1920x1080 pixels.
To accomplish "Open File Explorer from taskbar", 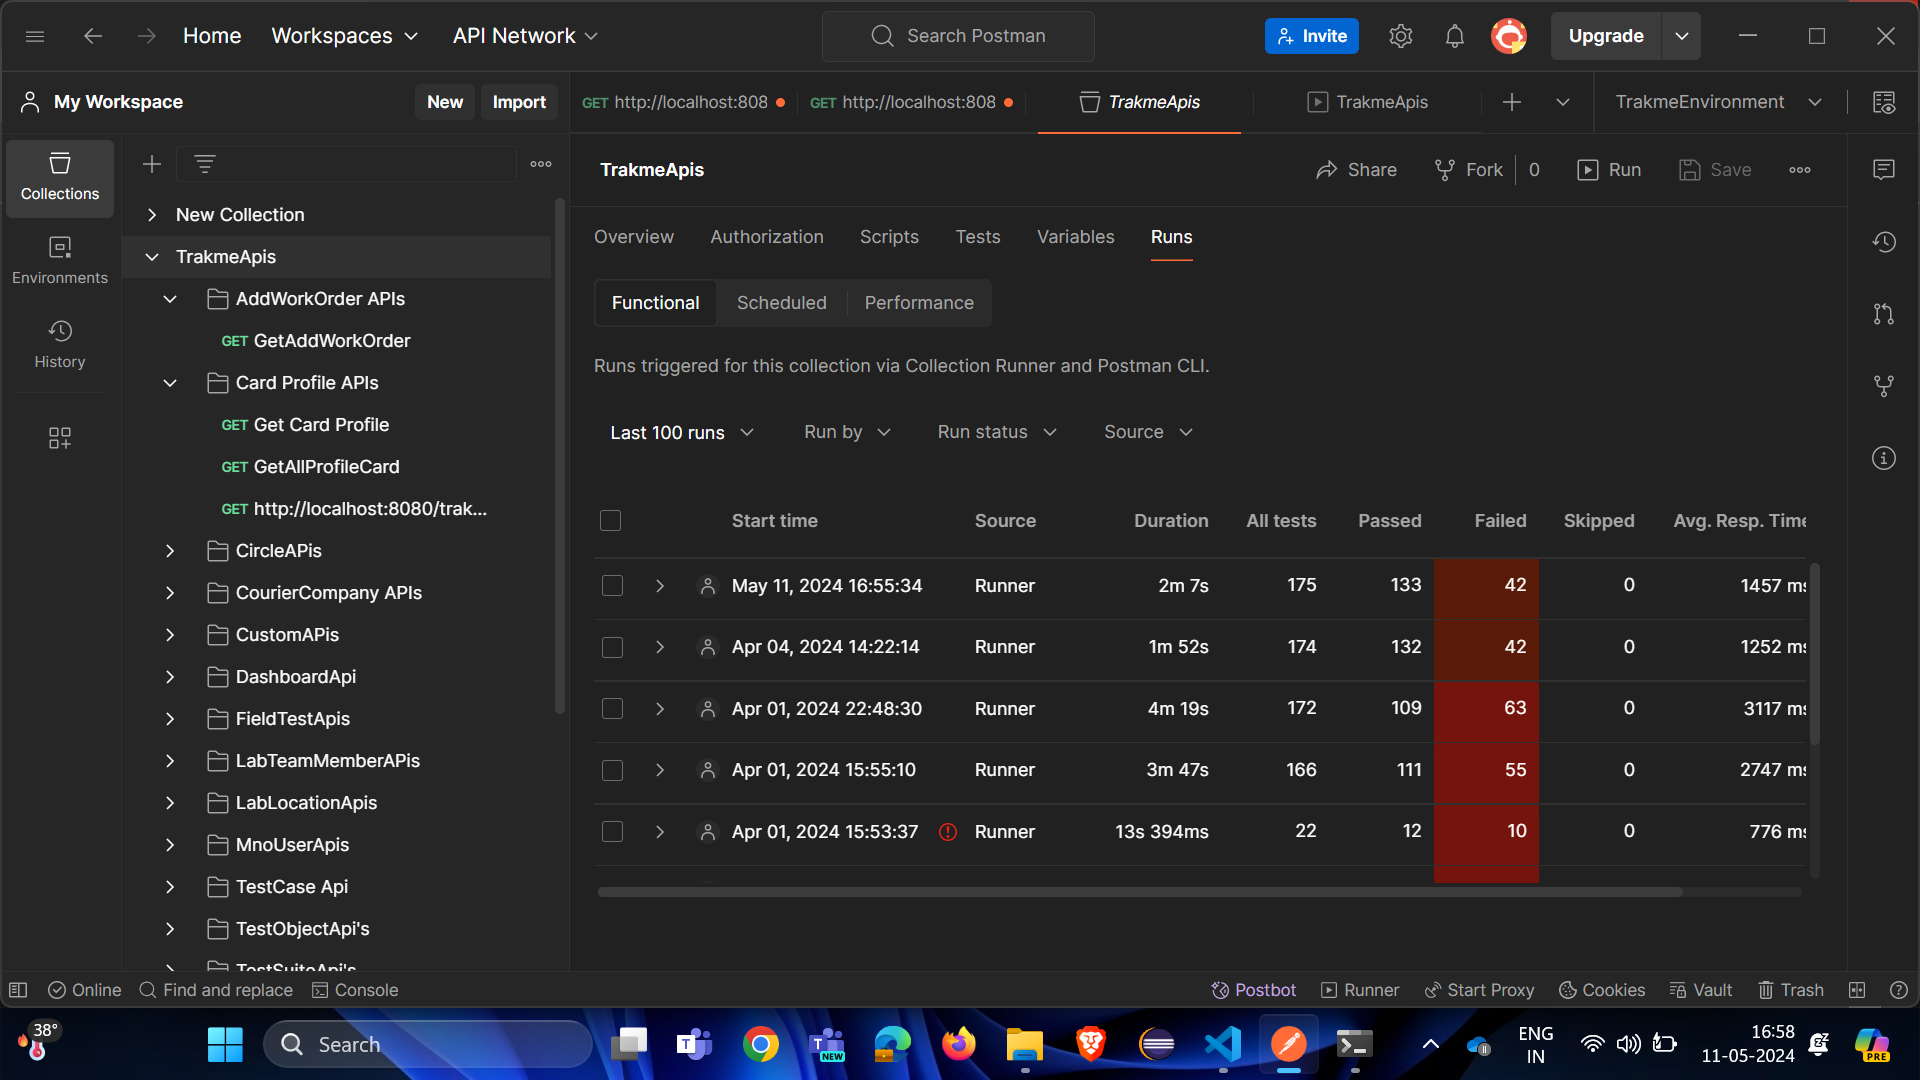I will 1025,1045.
